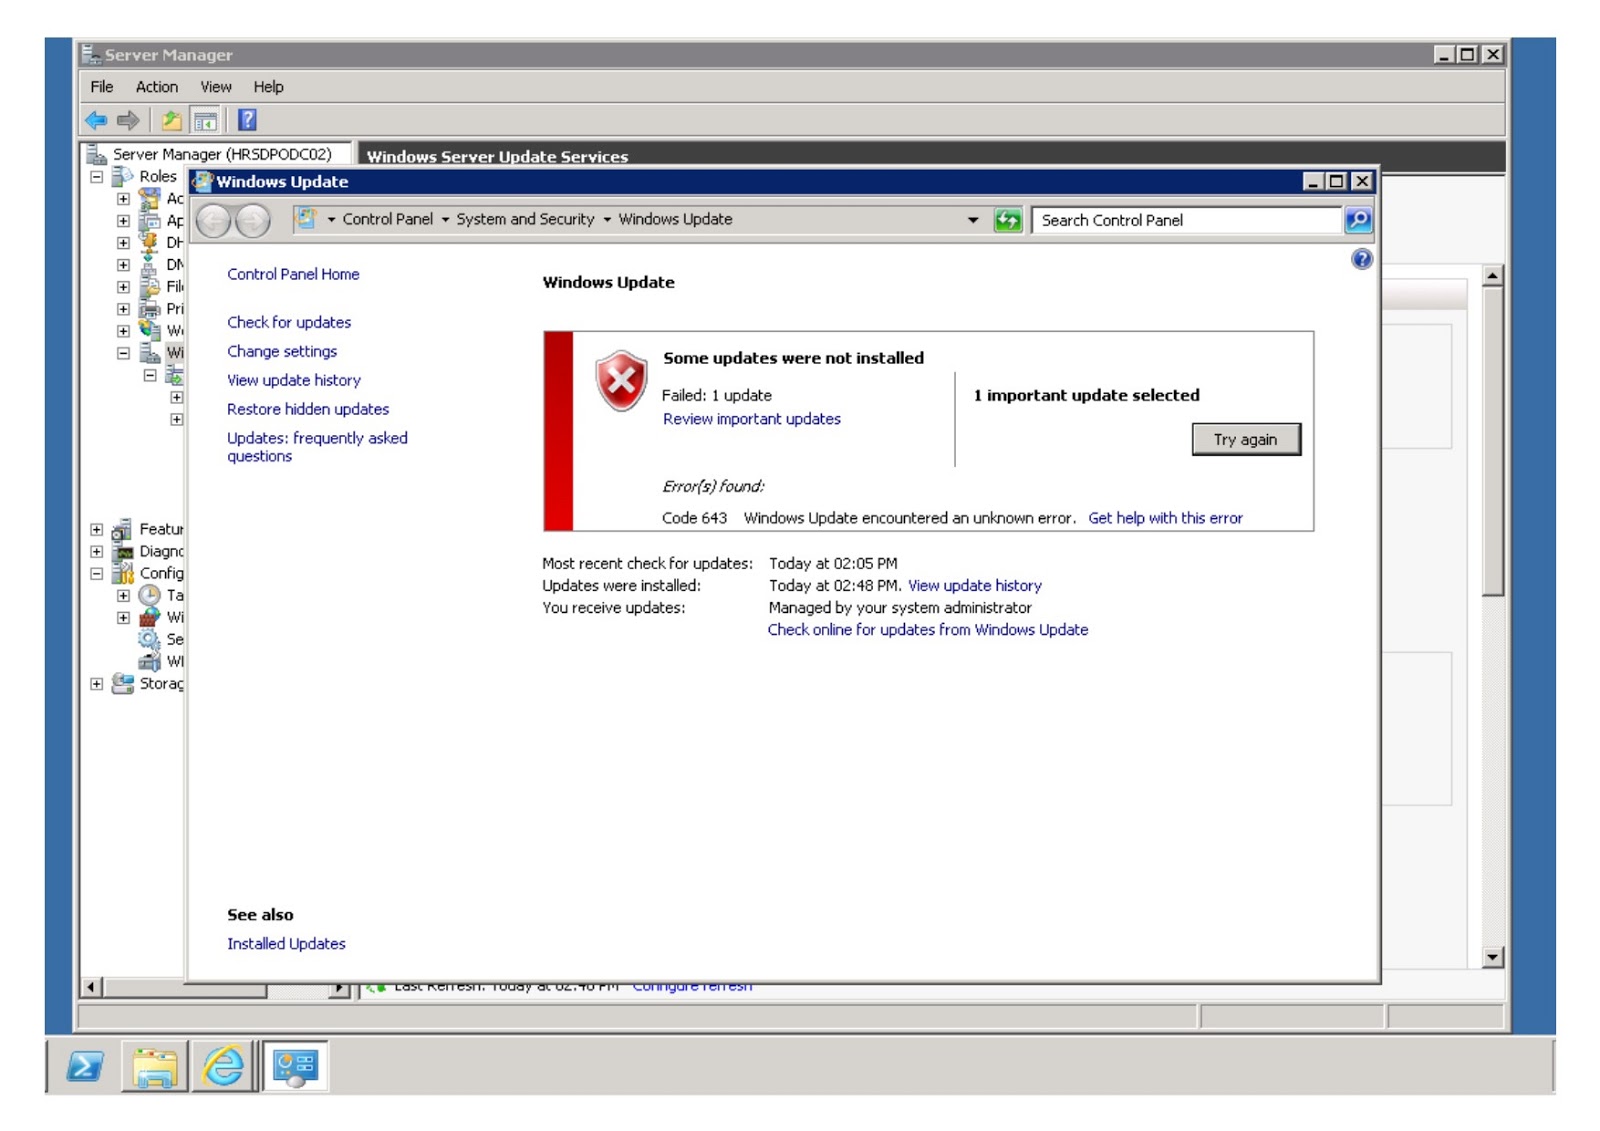The width and height of the screenshot is (1600, 1131).
Task: Refresh the Windows Update address bar
Action: pyautogui.click(x=1008, y=220)
